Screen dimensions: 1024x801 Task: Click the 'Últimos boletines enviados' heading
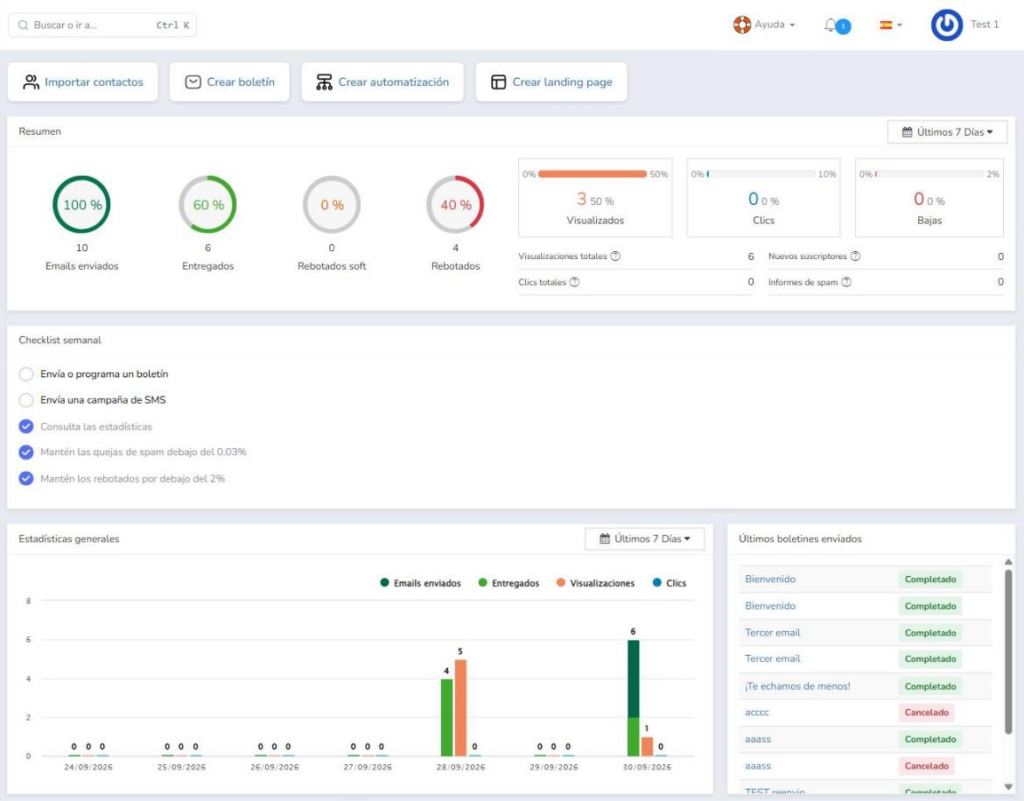(x=800, y=539)
